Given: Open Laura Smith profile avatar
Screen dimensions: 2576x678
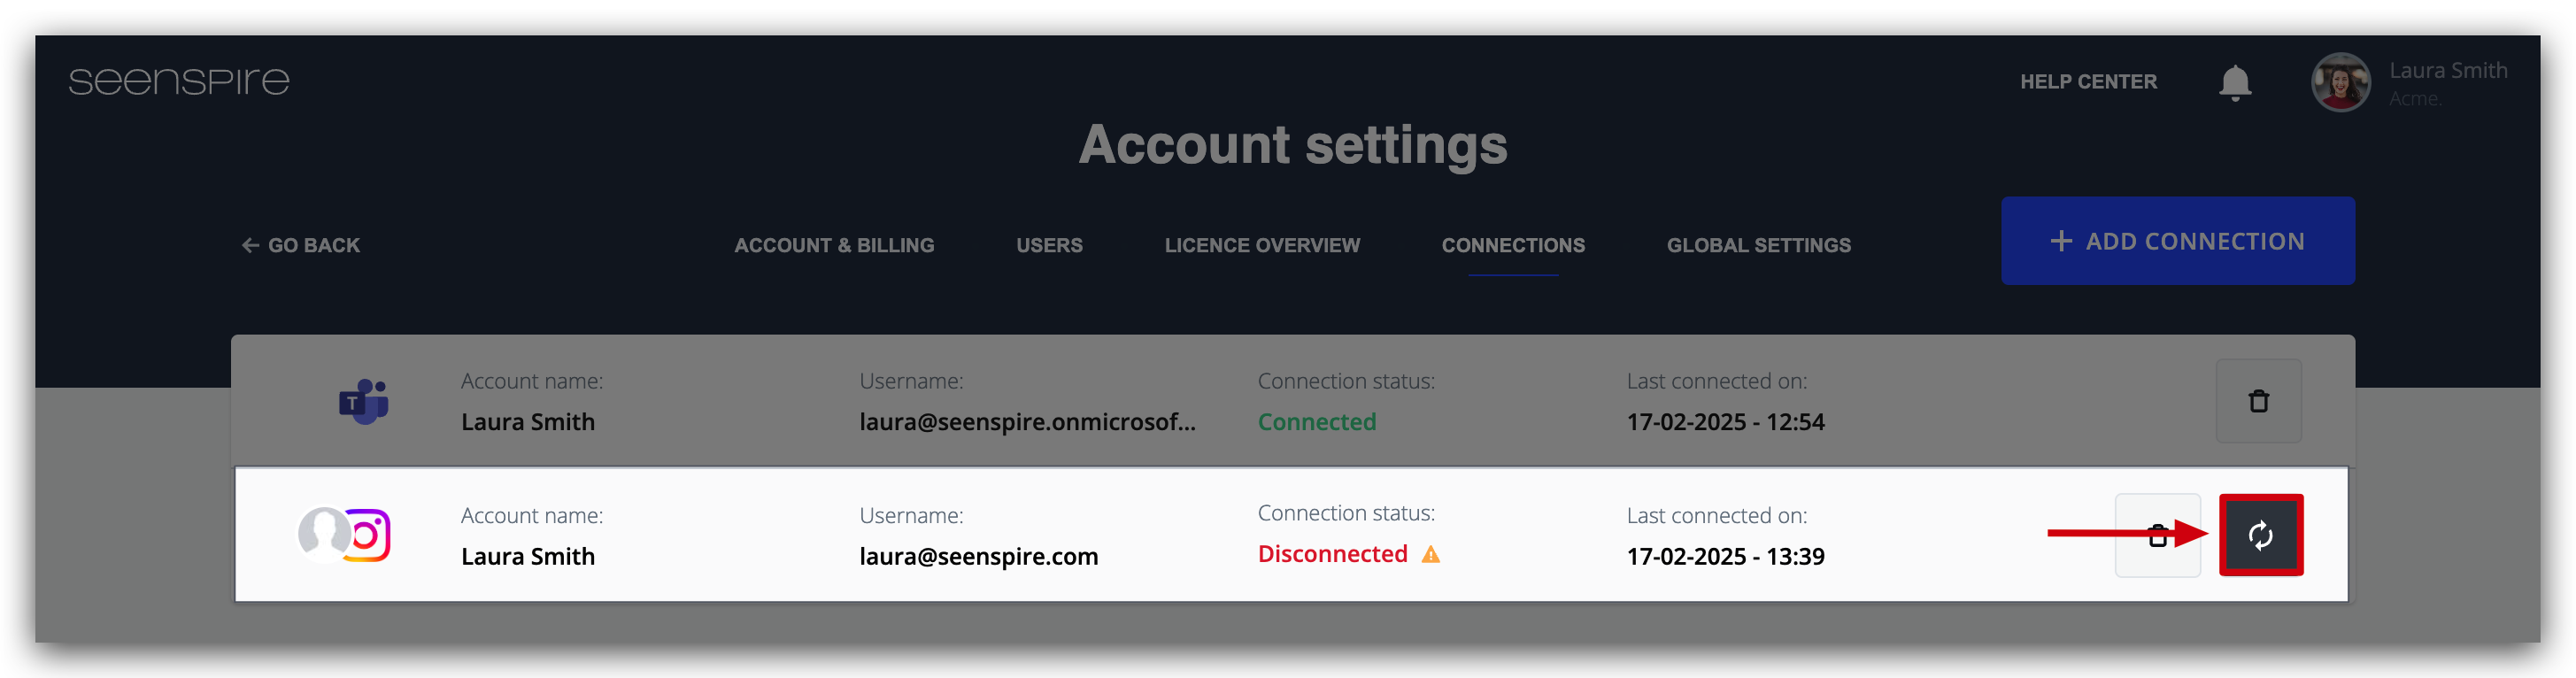Looking at the screenshot, I should click(x=2340, y=82).
